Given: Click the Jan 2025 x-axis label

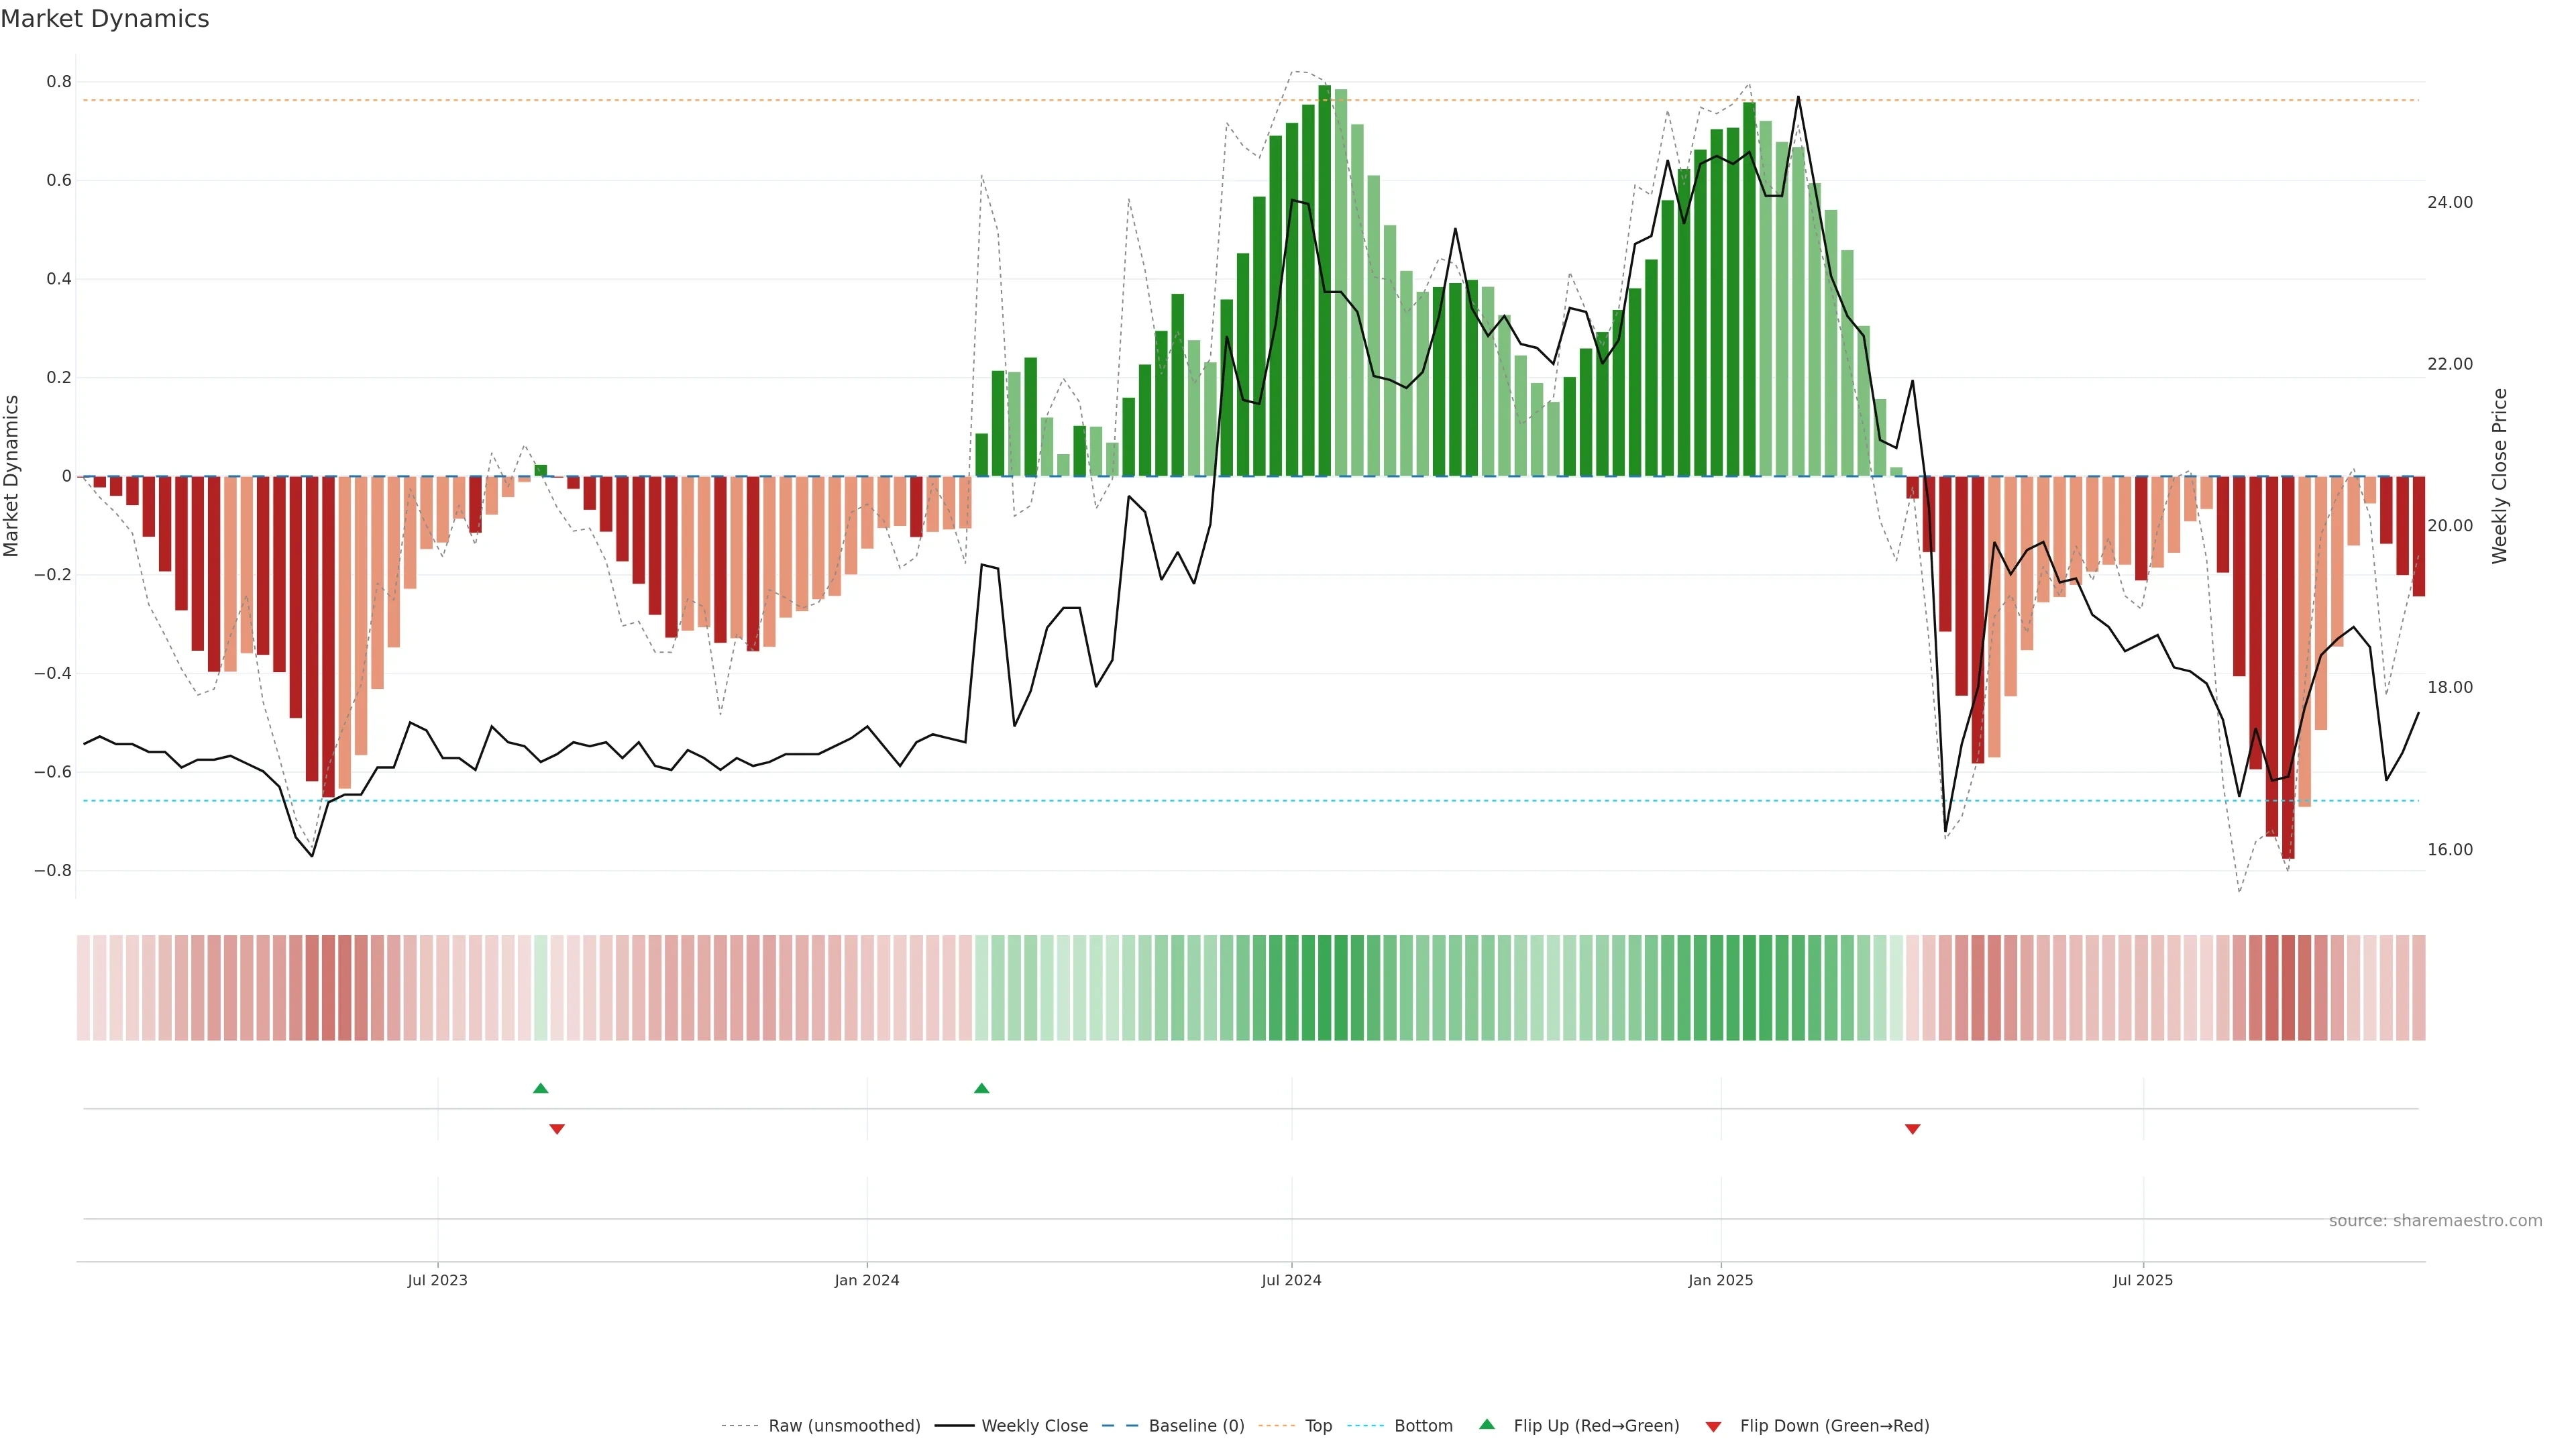Looking at the screenshot, I should (x=1720, y=1280).
